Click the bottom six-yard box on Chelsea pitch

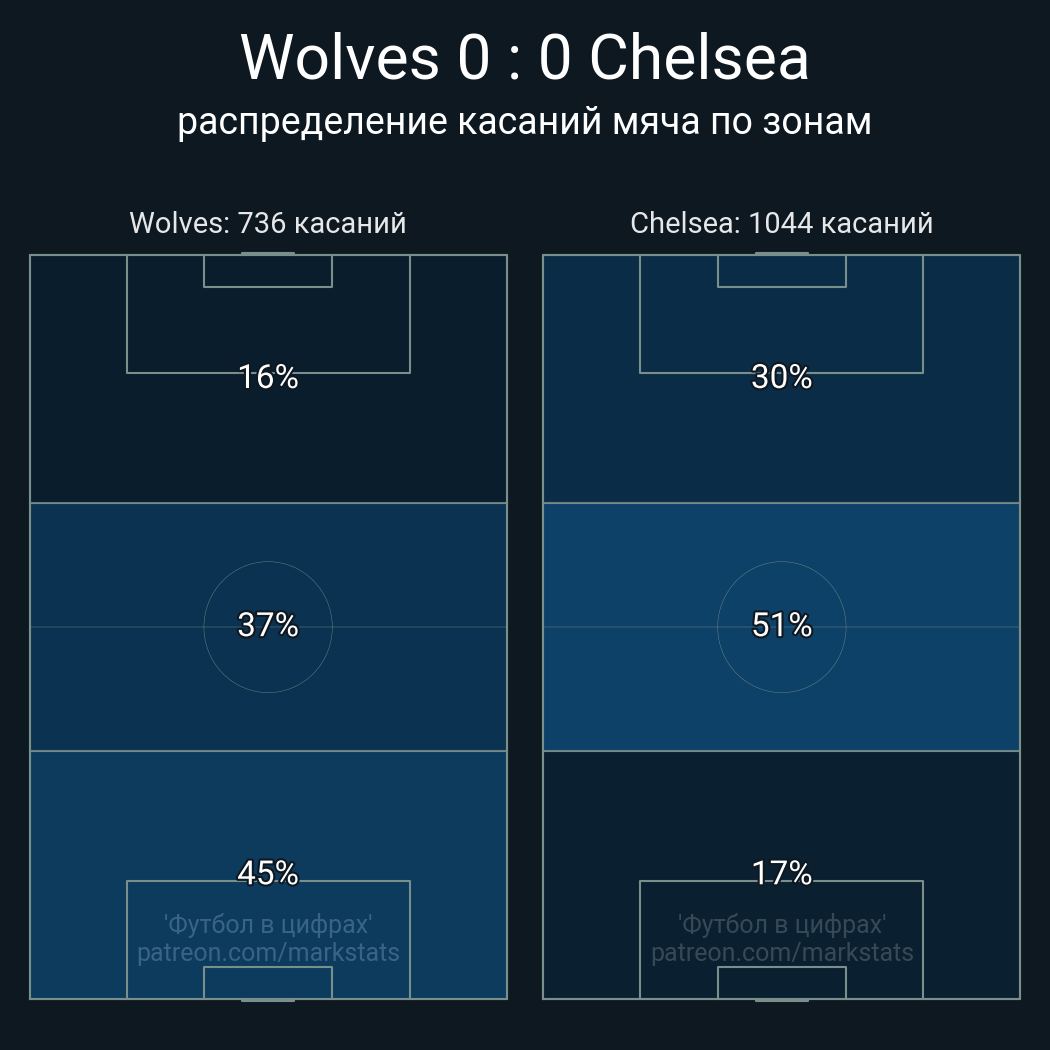pyautogui.click(x=782, y=982)
